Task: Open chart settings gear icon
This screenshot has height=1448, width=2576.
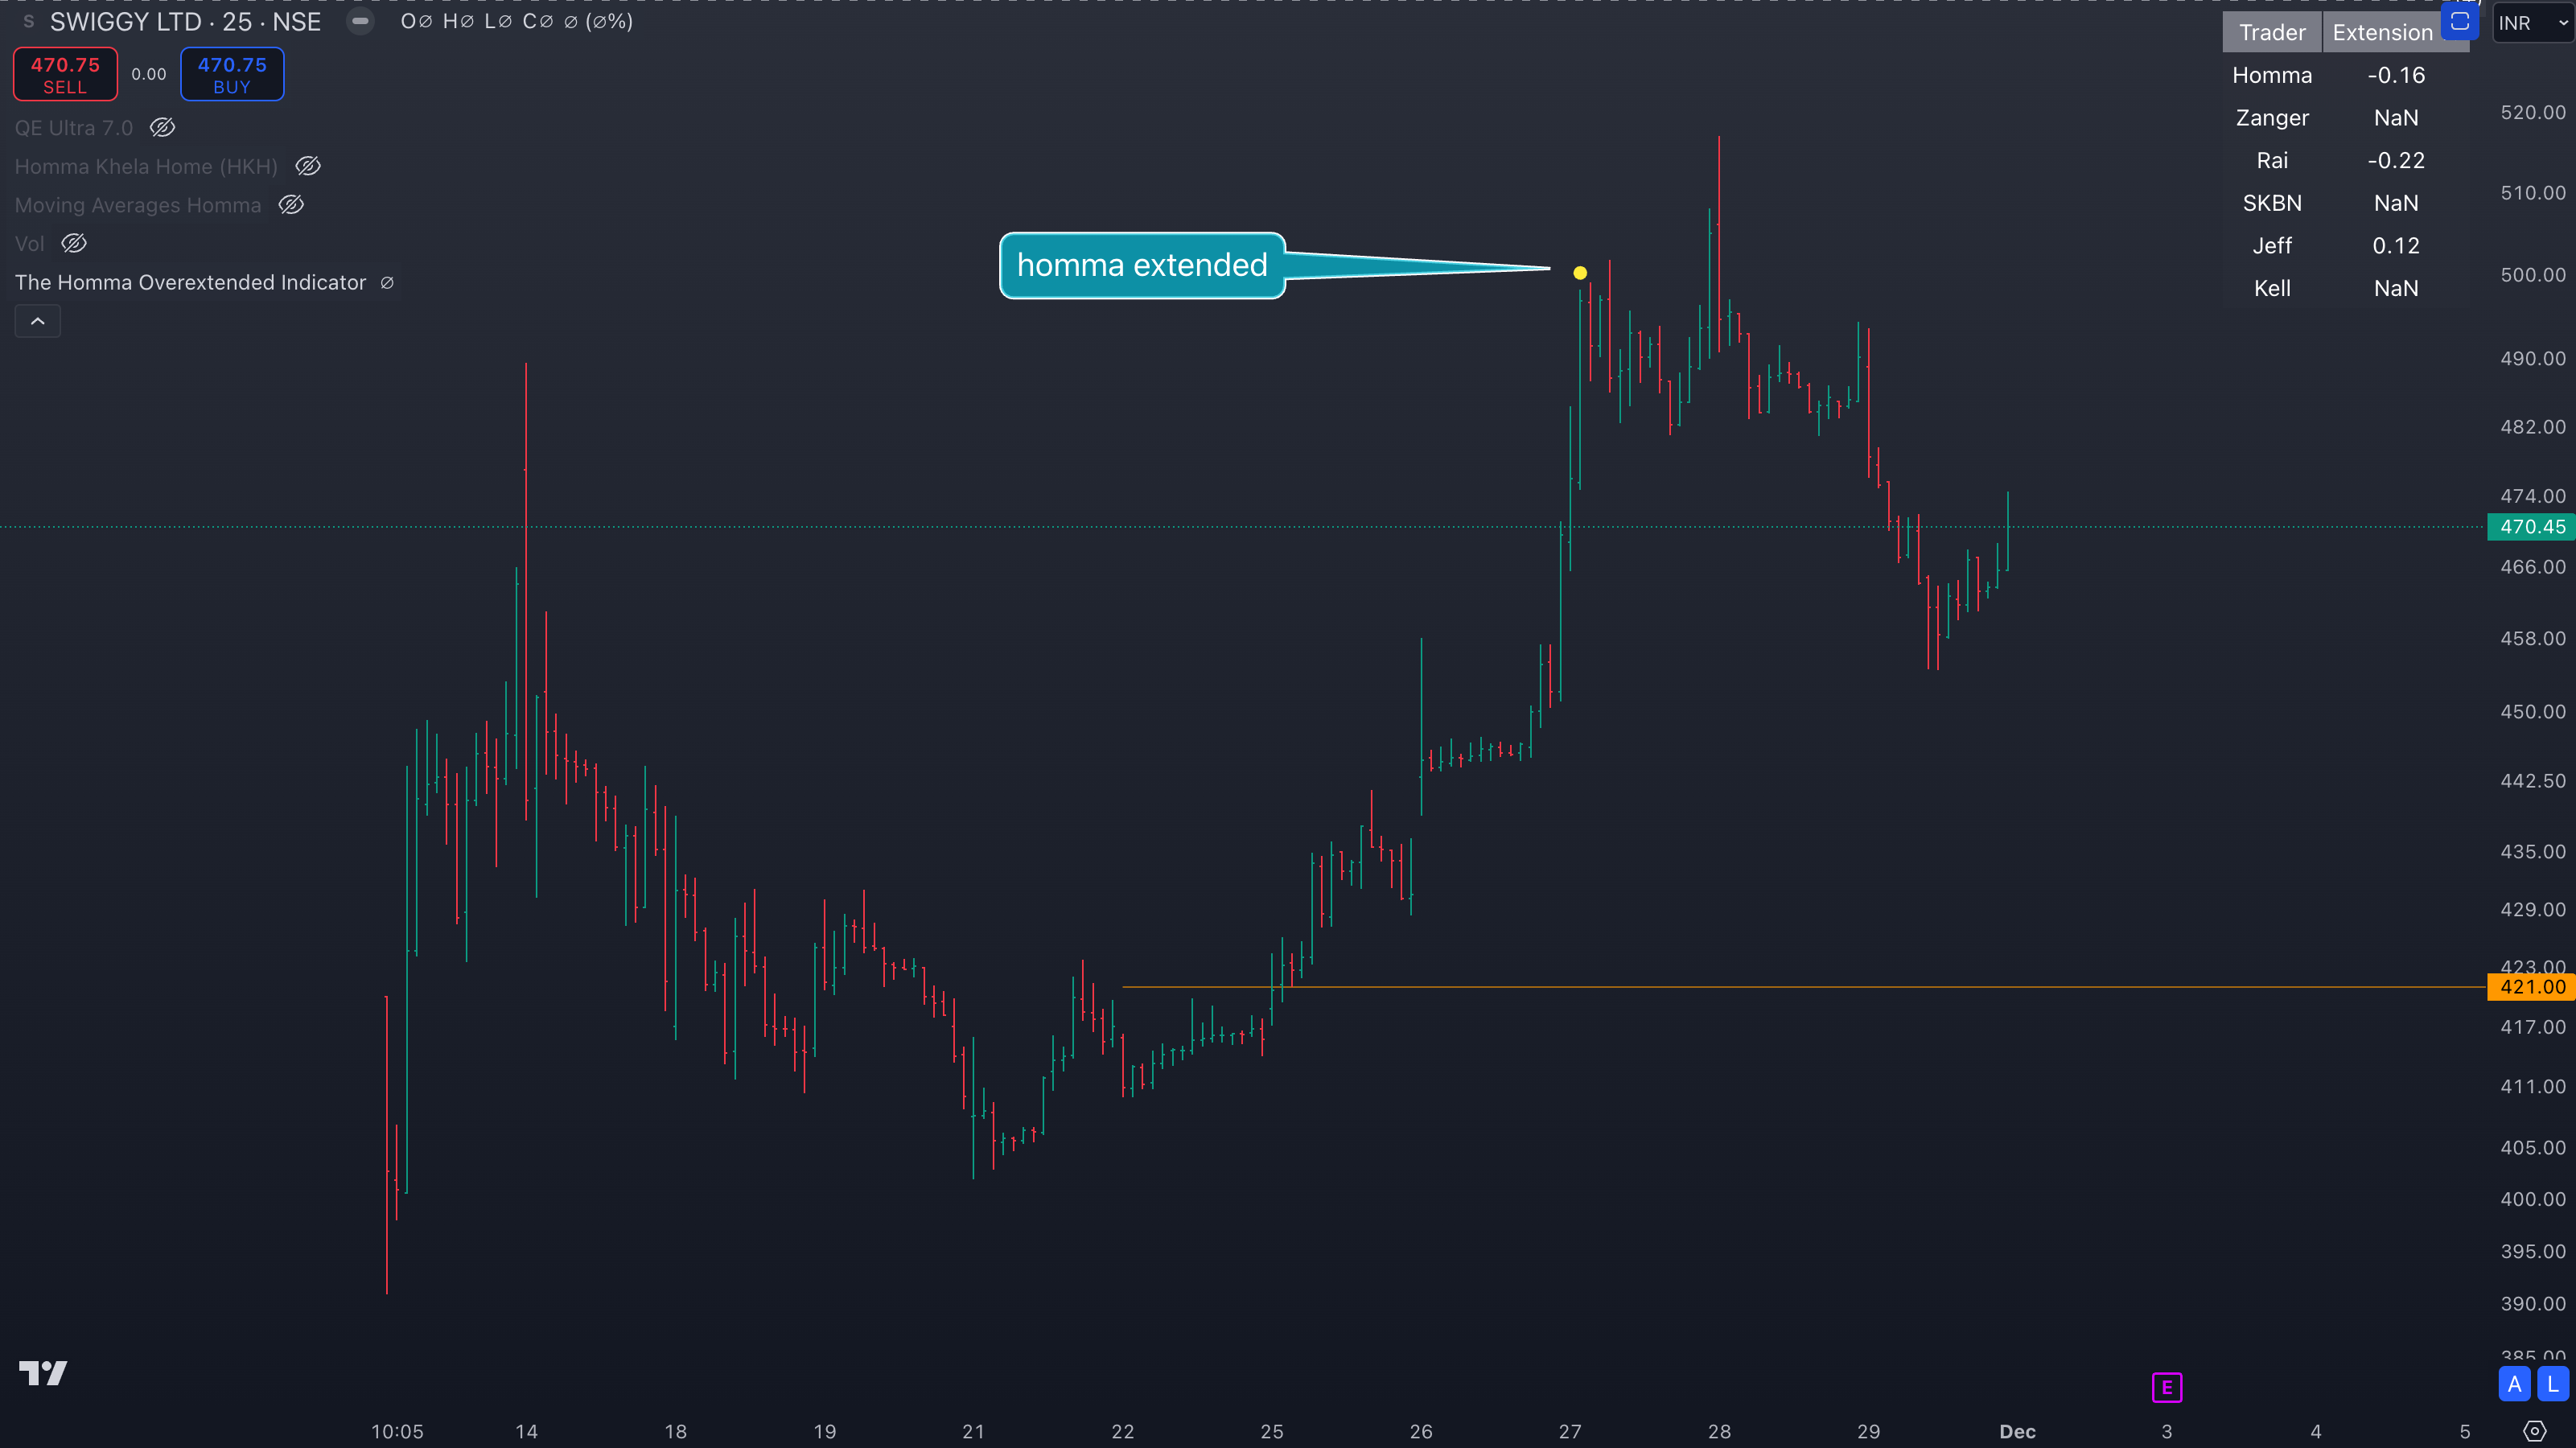Action: (x=2534, y=1431)
